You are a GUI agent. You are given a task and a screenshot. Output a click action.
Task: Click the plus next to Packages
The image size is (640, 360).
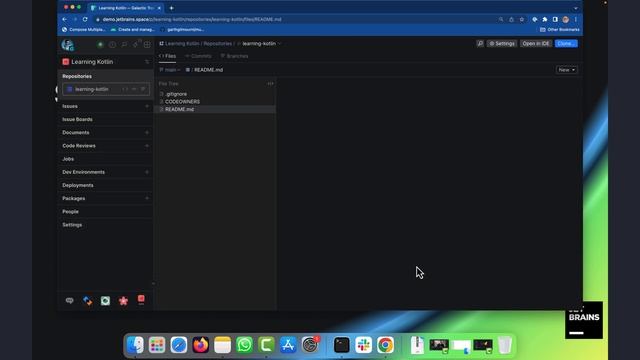click(147, 198)
